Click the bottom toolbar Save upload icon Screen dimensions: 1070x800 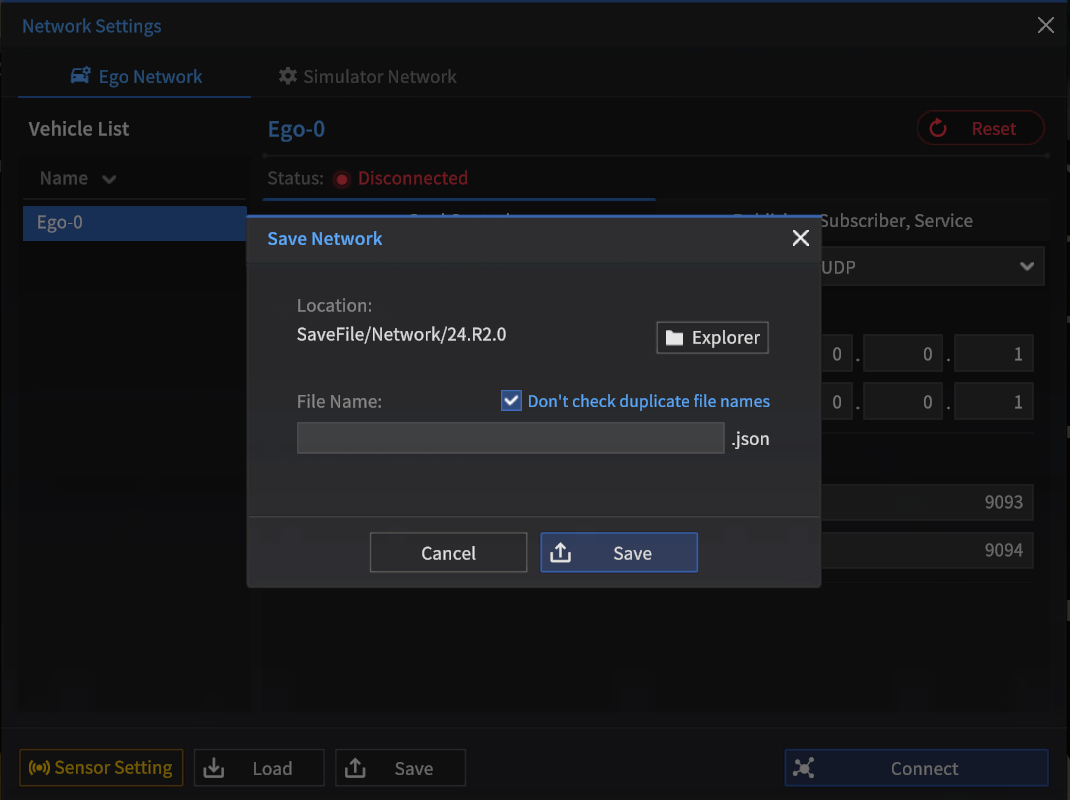click(355, 768)
